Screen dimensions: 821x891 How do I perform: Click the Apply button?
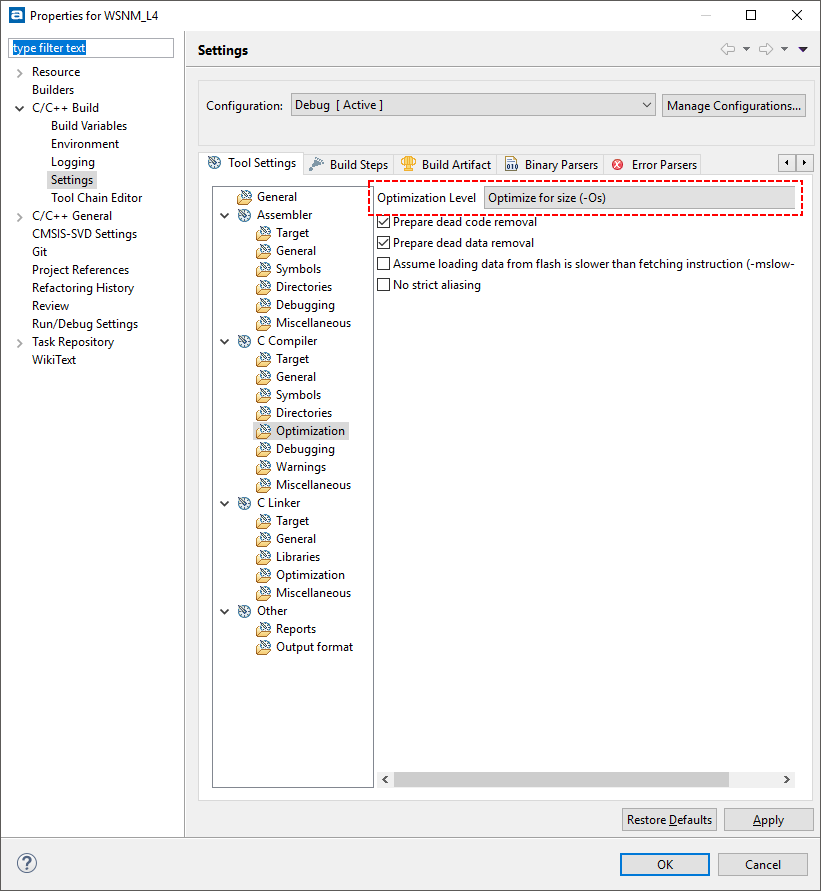tap(768, 819)
